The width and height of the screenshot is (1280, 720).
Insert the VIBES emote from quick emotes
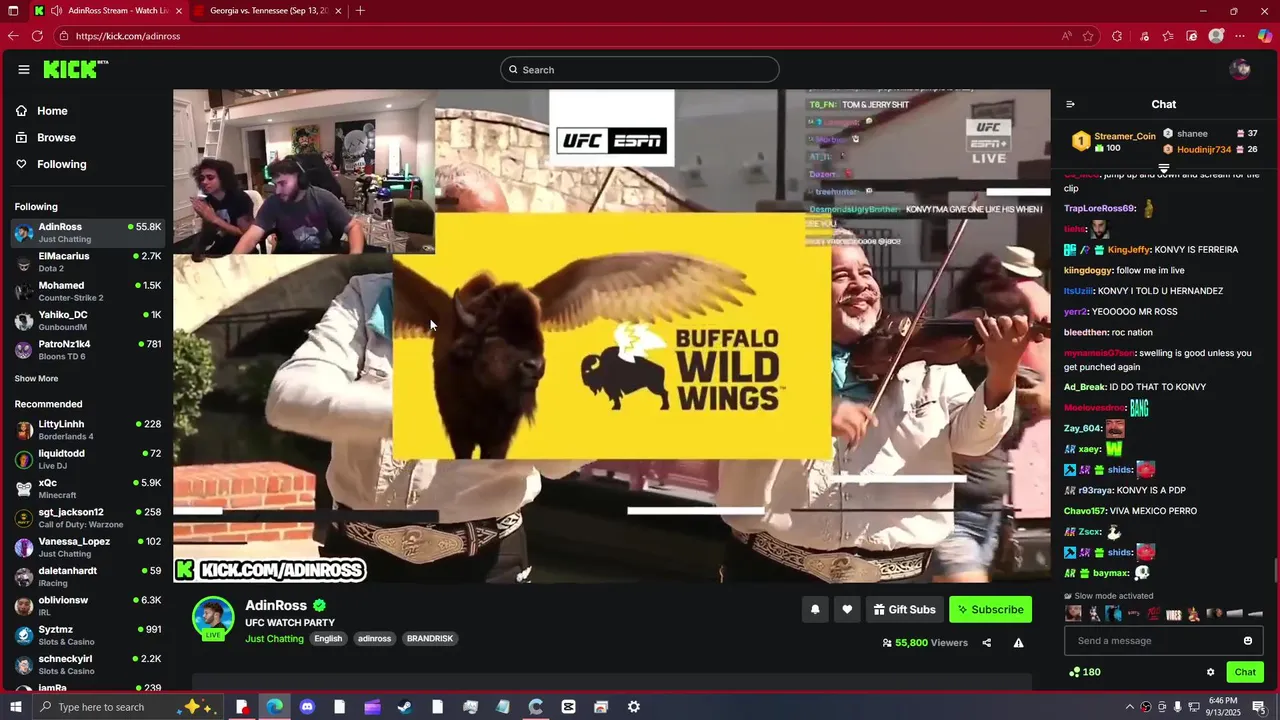point(1174,614)
